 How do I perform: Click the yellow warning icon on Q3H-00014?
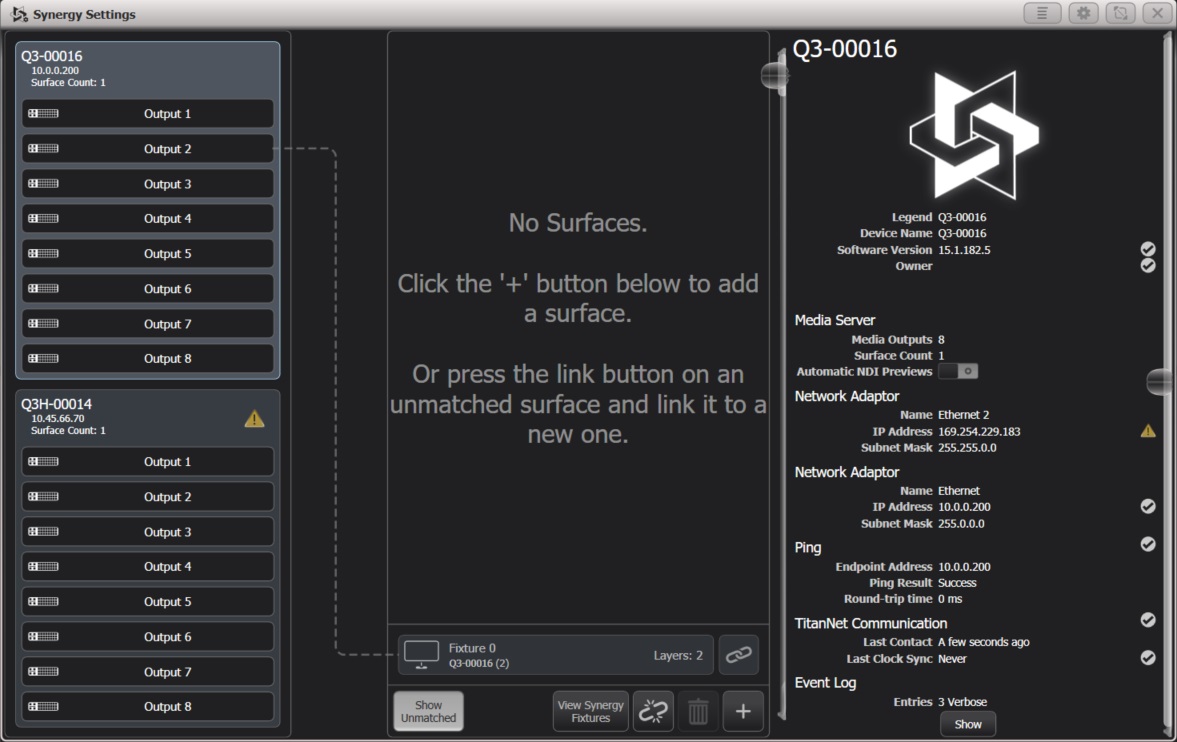[x=254, y=419]
